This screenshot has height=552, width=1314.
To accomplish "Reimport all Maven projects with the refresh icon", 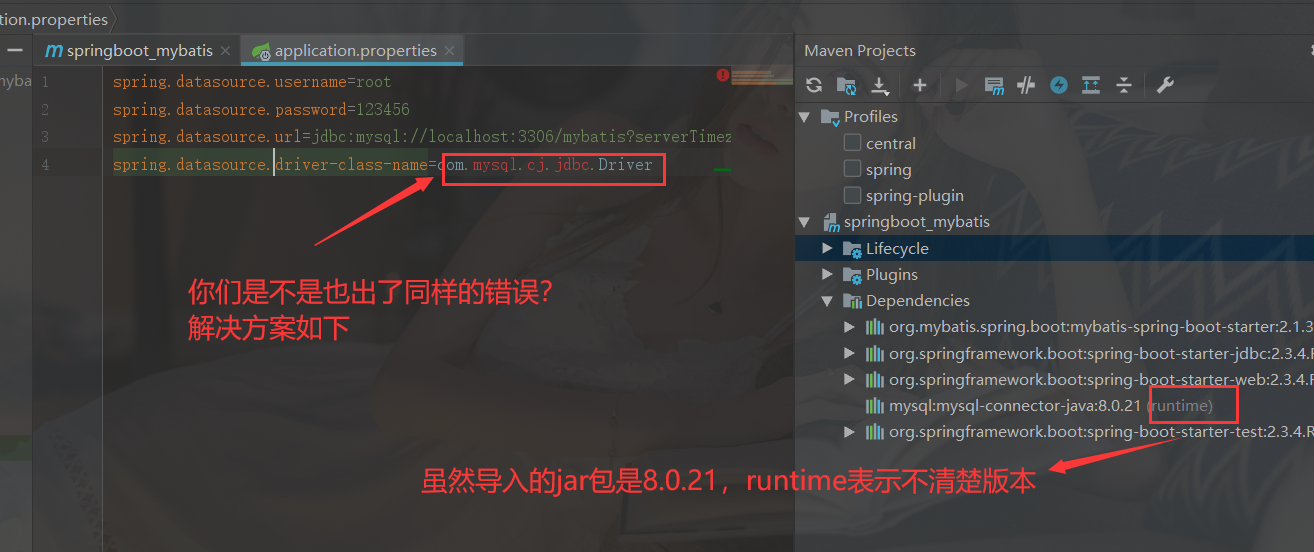I will pyautogui.click(x=814, y=85).
